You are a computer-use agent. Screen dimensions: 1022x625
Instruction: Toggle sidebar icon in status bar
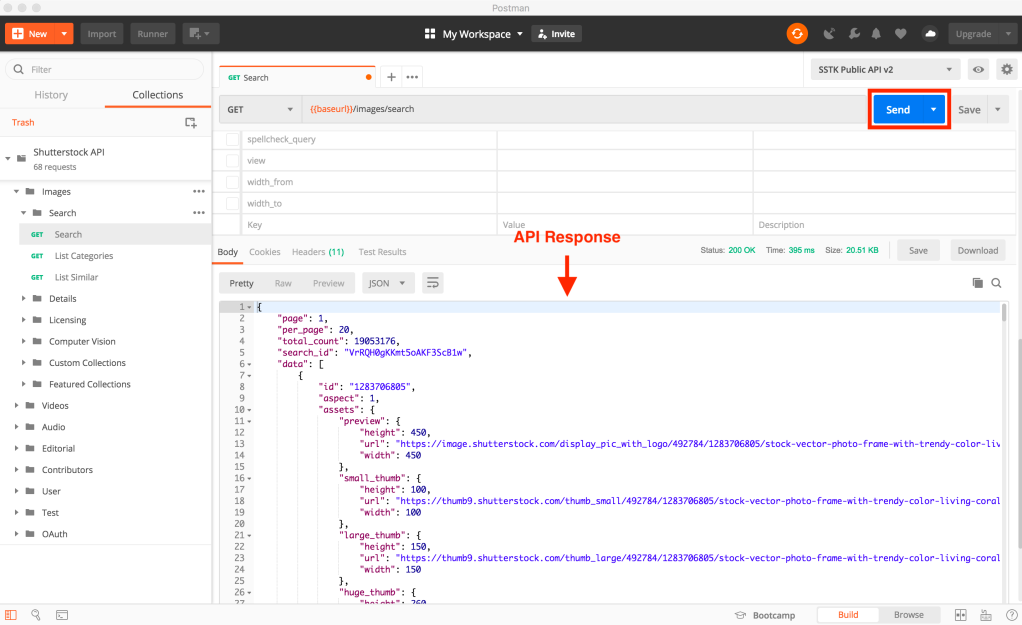(x=10, y=615)
